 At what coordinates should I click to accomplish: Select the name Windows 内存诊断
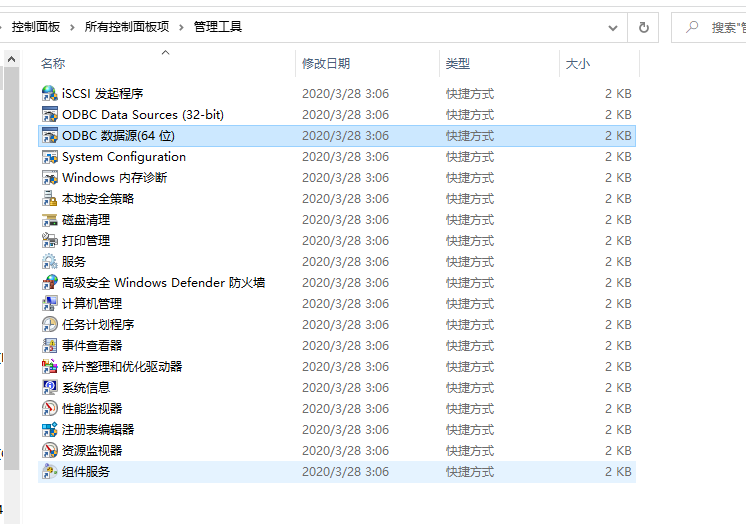coord(115,178)
